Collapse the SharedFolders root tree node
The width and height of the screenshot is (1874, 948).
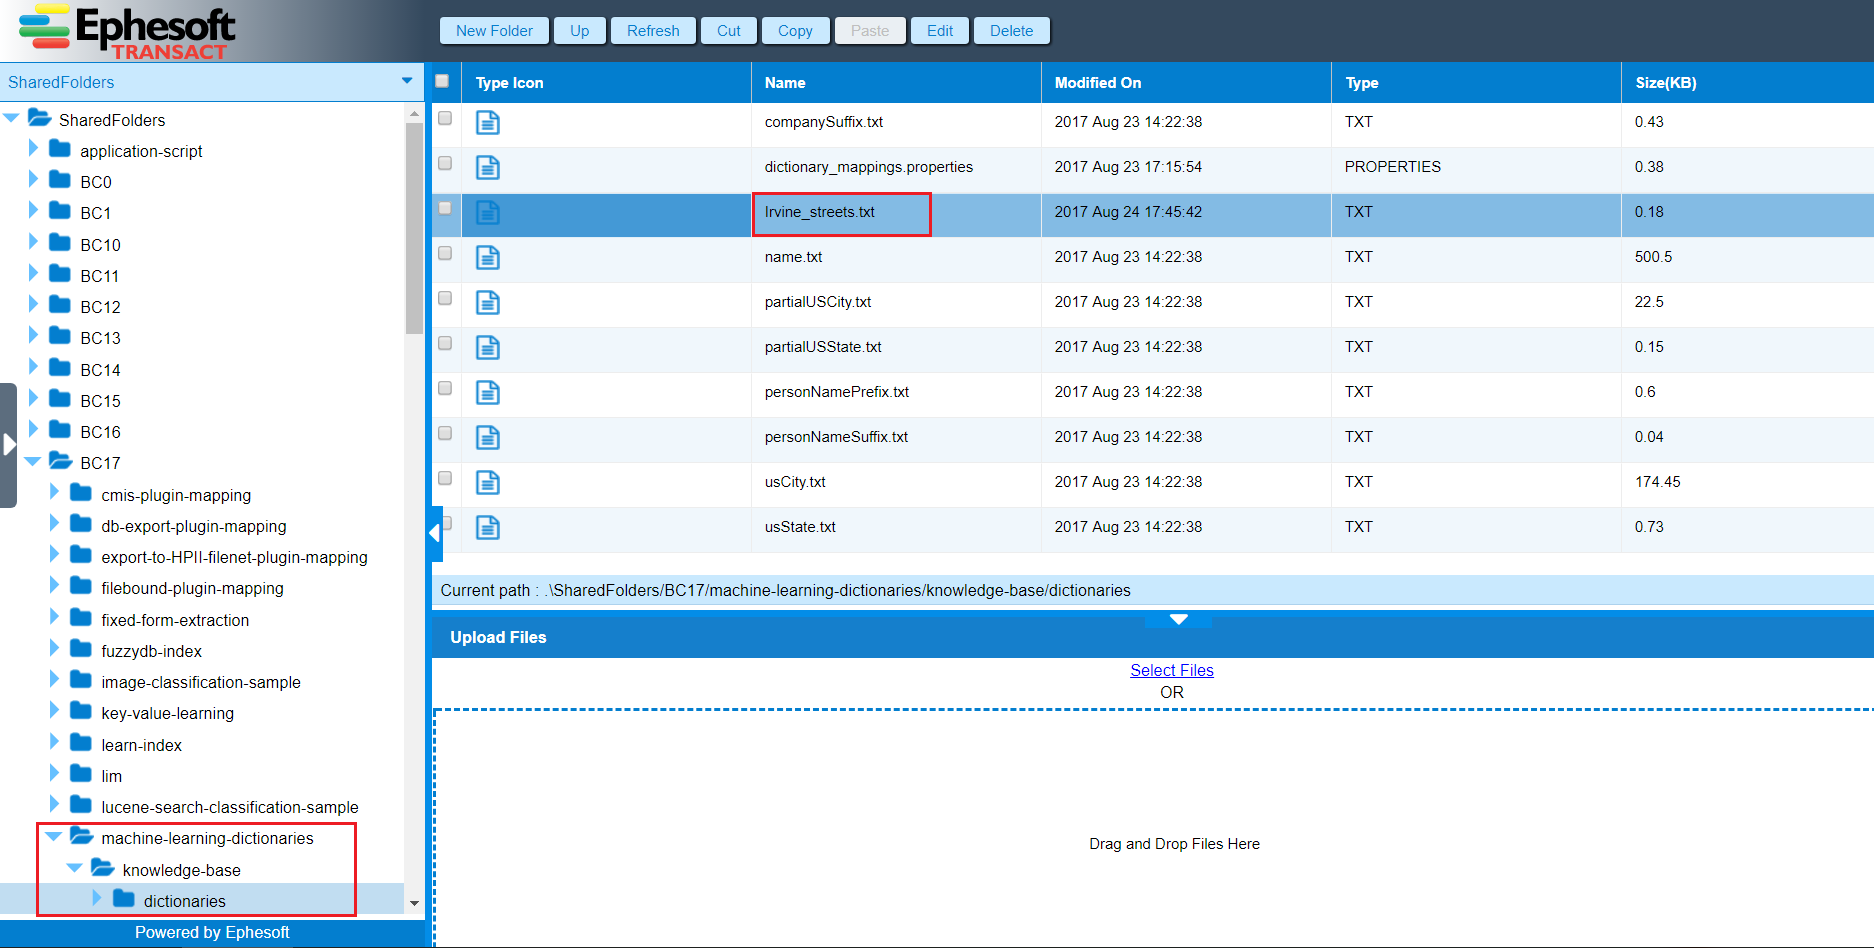[12, 119]
